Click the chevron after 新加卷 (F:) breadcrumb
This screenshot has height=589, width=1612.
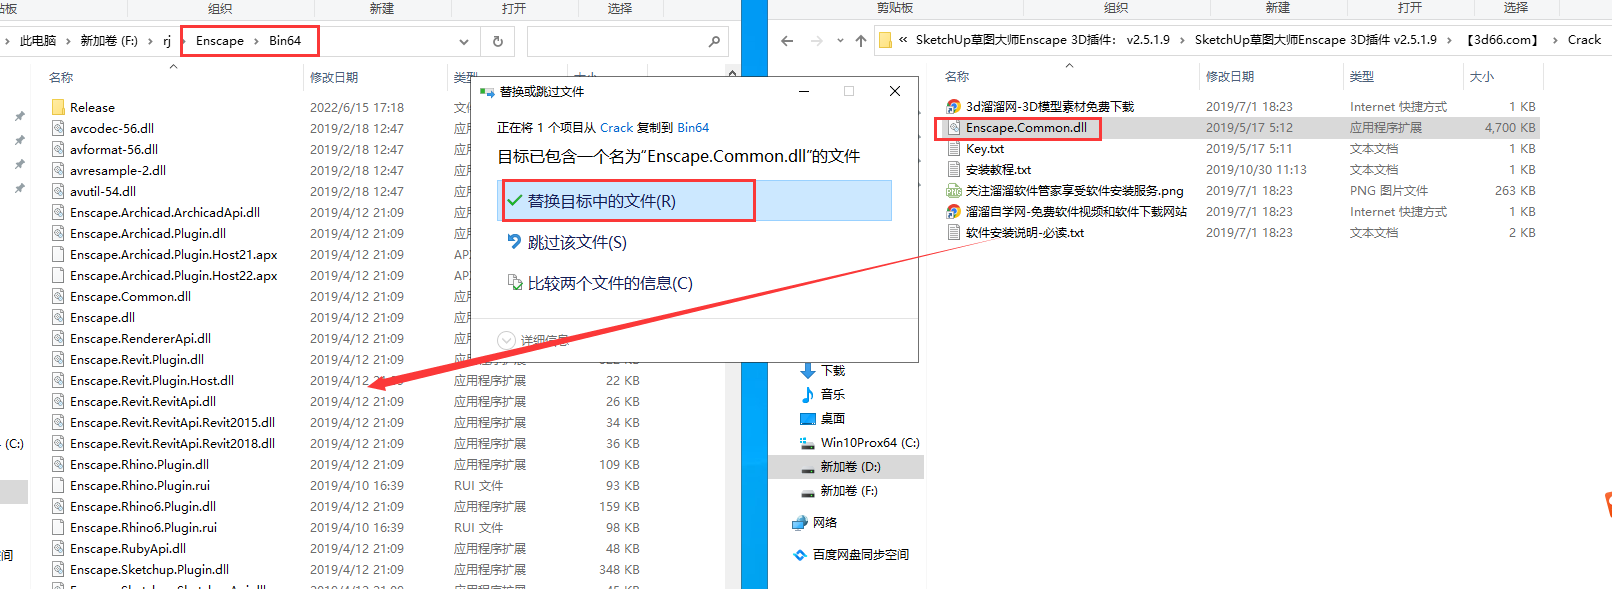152,41
